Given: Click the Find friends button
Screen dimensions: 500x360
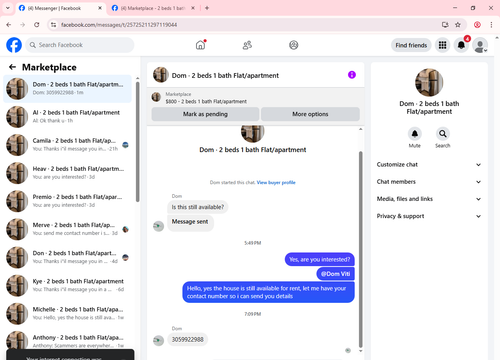Looking at the screenshot, I should pyautogui.click(x=411, y=45).
